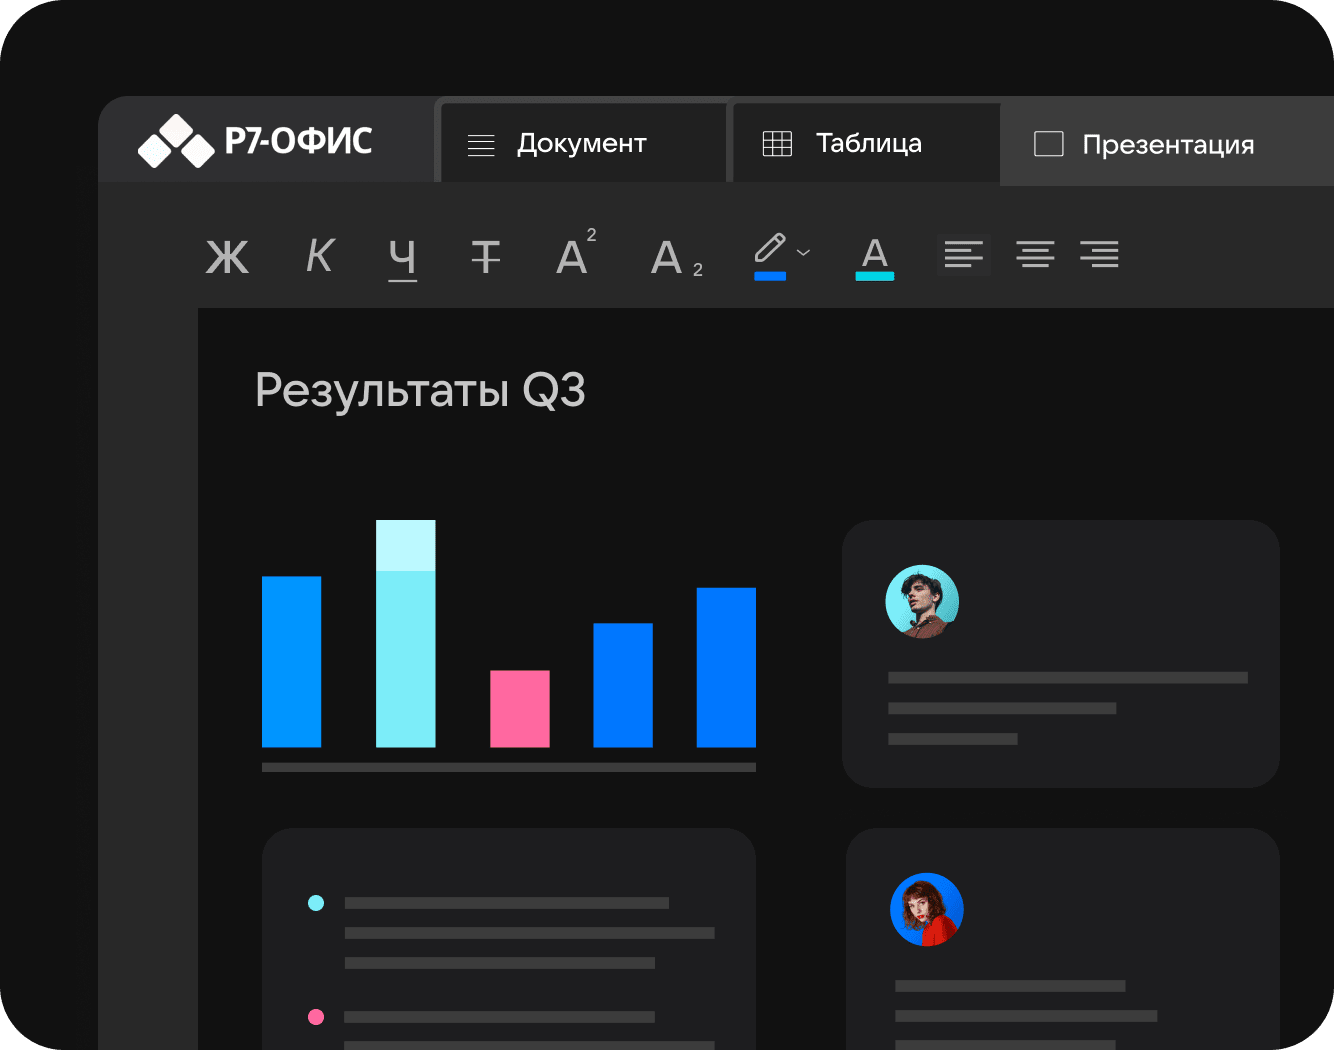
Task: Click the Р7-ОФИС logo
Action: coord(255,141)
